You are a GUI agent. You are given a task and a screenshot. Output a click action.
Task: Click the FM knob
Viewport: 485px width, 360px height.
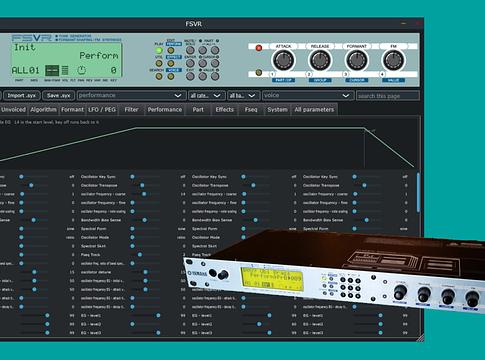(x=393, y=61)
